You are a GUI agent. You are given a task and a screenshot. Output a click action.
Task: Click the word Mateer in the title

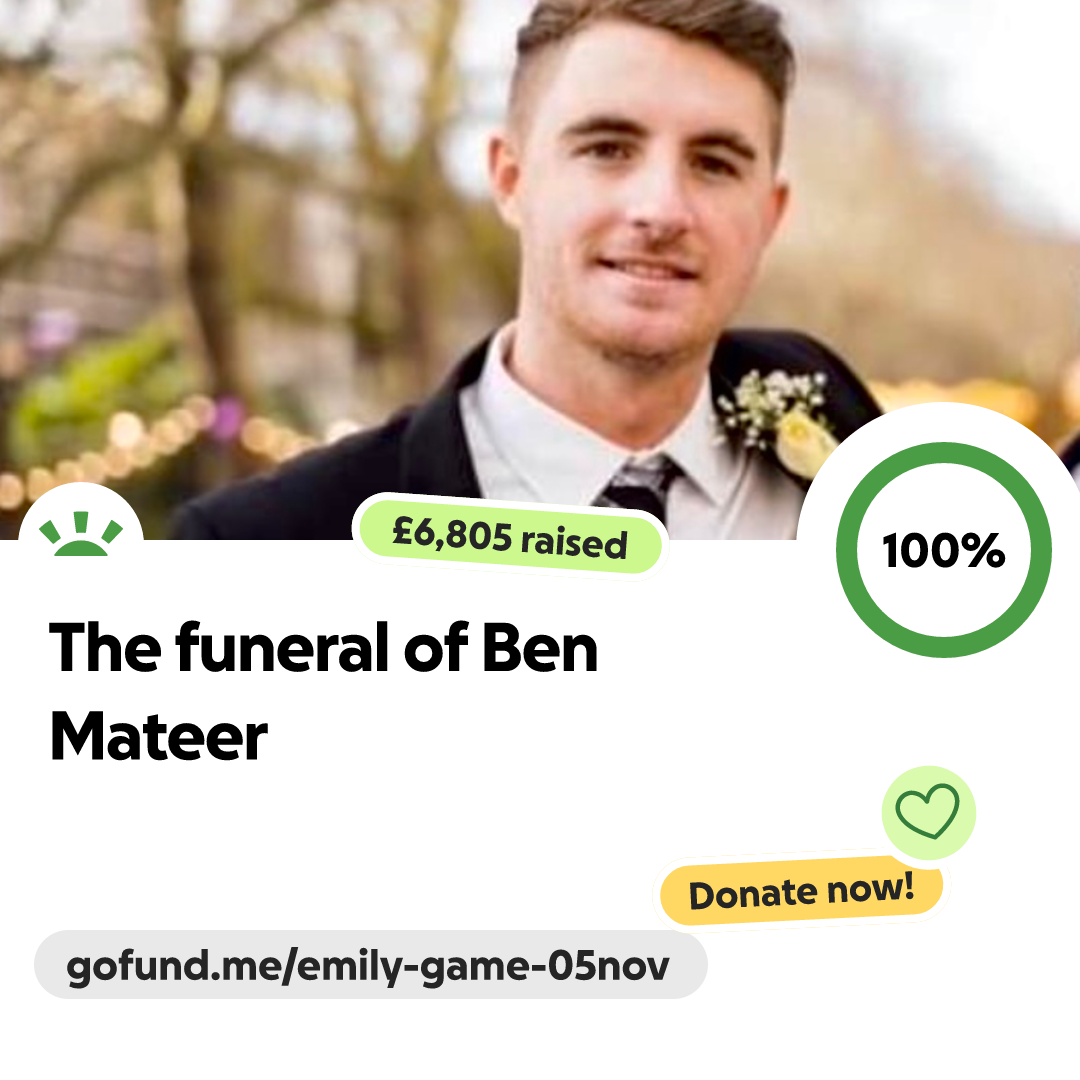pos(158,737)
